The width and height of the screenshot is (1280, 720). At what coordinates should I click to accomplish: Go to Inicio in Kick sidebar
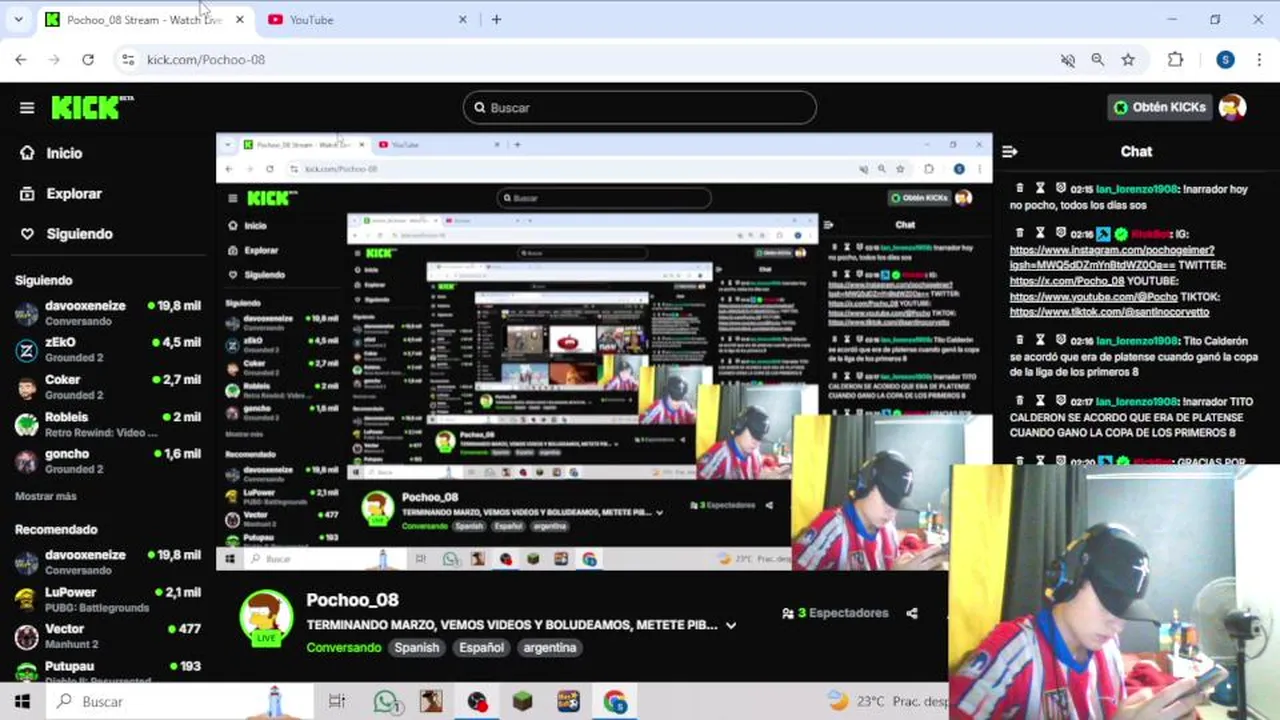click(52, 153)
